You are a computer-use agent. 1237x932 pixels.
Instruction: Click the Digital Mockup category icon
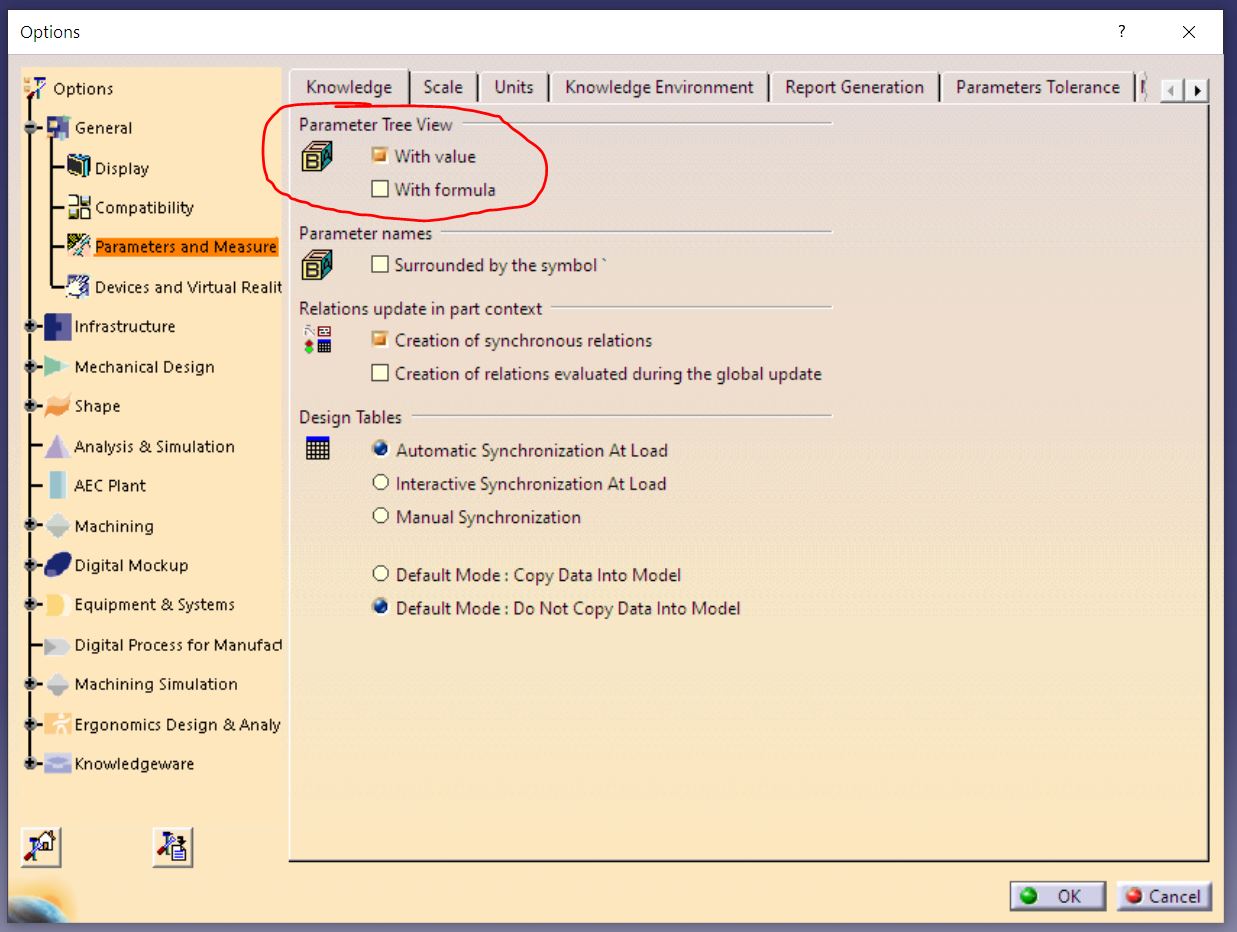coord(58,565)
